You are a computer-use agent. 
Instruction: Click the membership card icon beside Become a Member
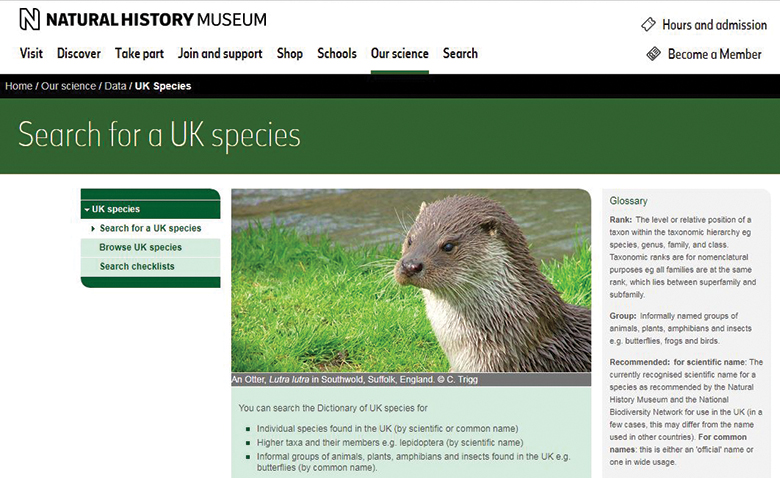(x=654, y=54)
